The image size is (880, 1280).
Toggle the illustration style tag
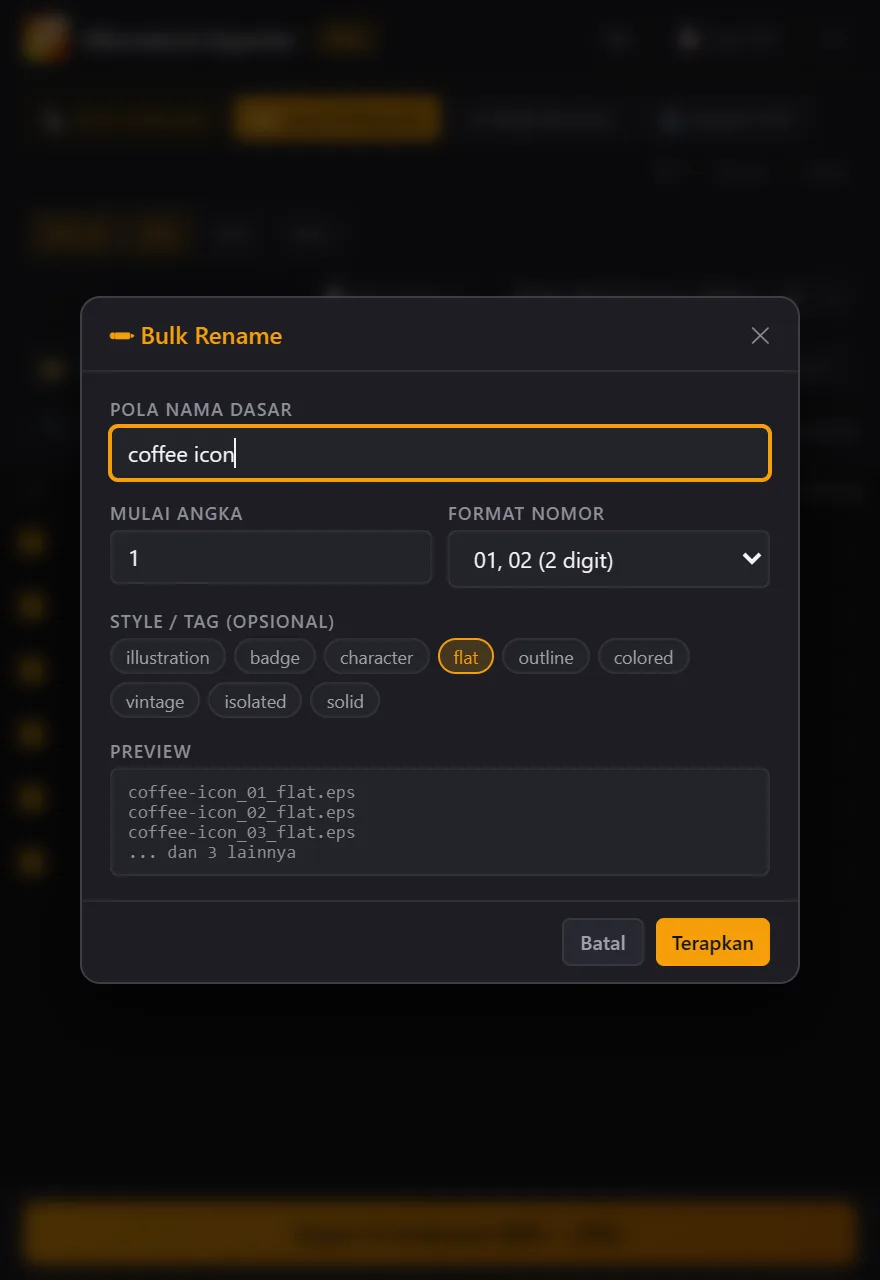coord(168,657)
